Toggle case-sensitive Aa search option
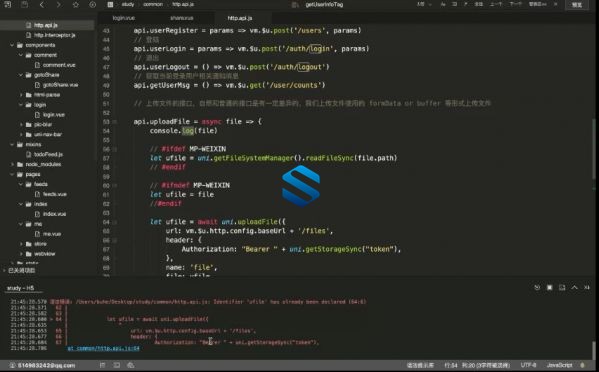This screenshot has width=599, height=372. click(443, 4)
